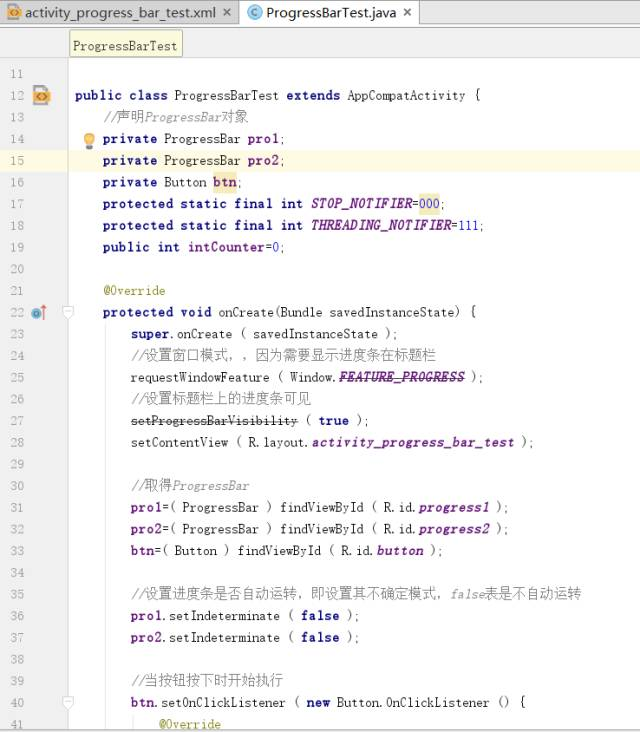Click the FEATURE_PROGRESS constant on line 25
The width and height of the screenshot is (640, 732).
click(401, 377)
